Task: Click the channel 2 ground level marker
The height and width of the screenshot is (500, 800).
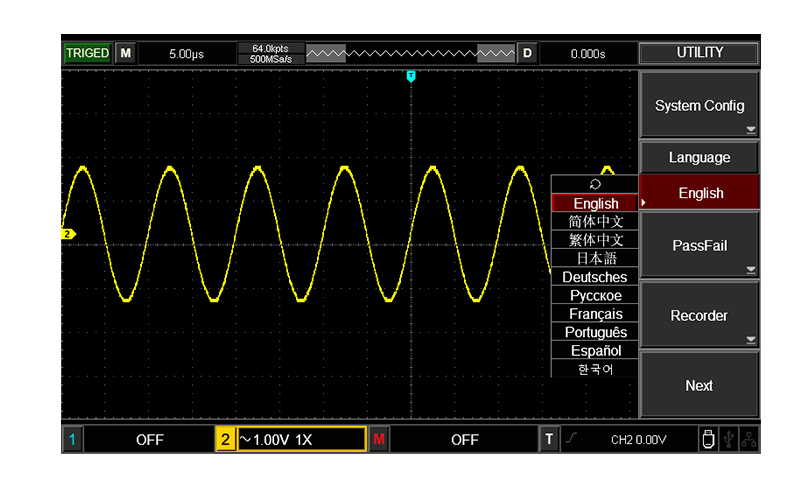Action: [68, 234]
